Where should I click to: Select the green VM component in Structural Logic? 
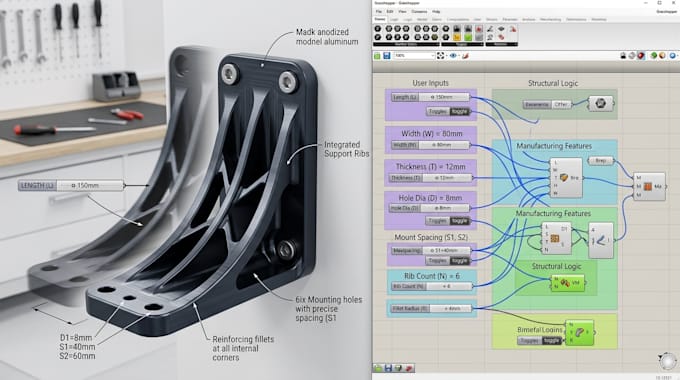click(x=568, y=283)
